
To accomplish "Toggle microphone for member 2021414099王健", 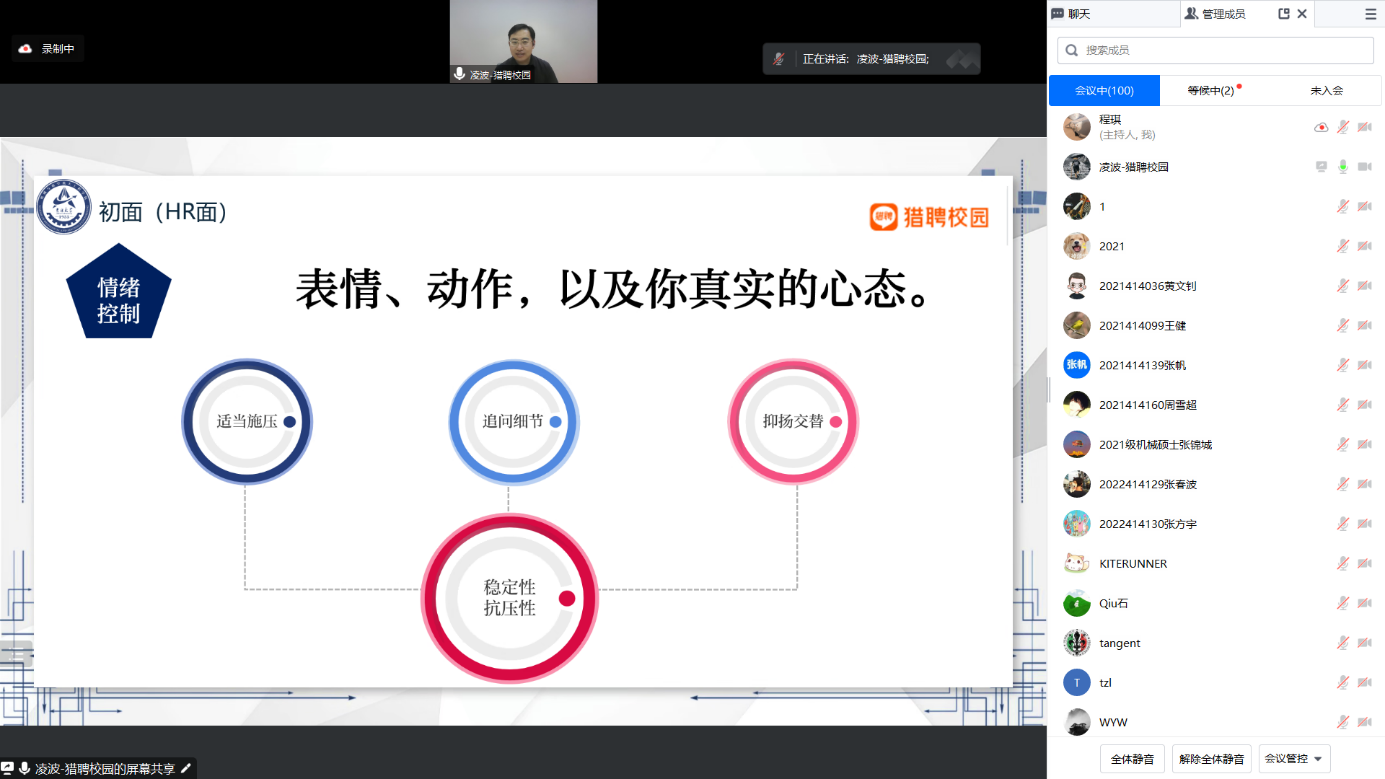I will [x=1343, y=326].
